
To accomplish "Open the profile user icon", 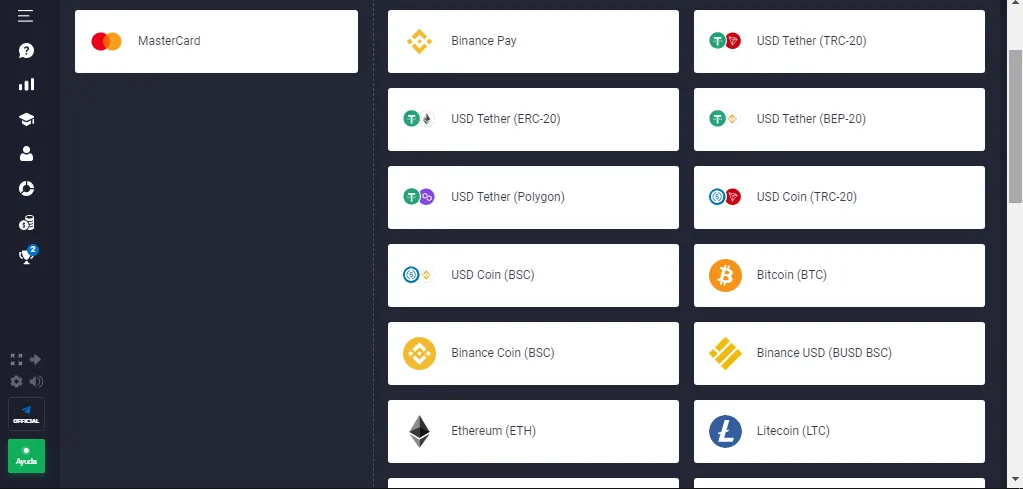I will pyautogui.click(x=26, y=154).
